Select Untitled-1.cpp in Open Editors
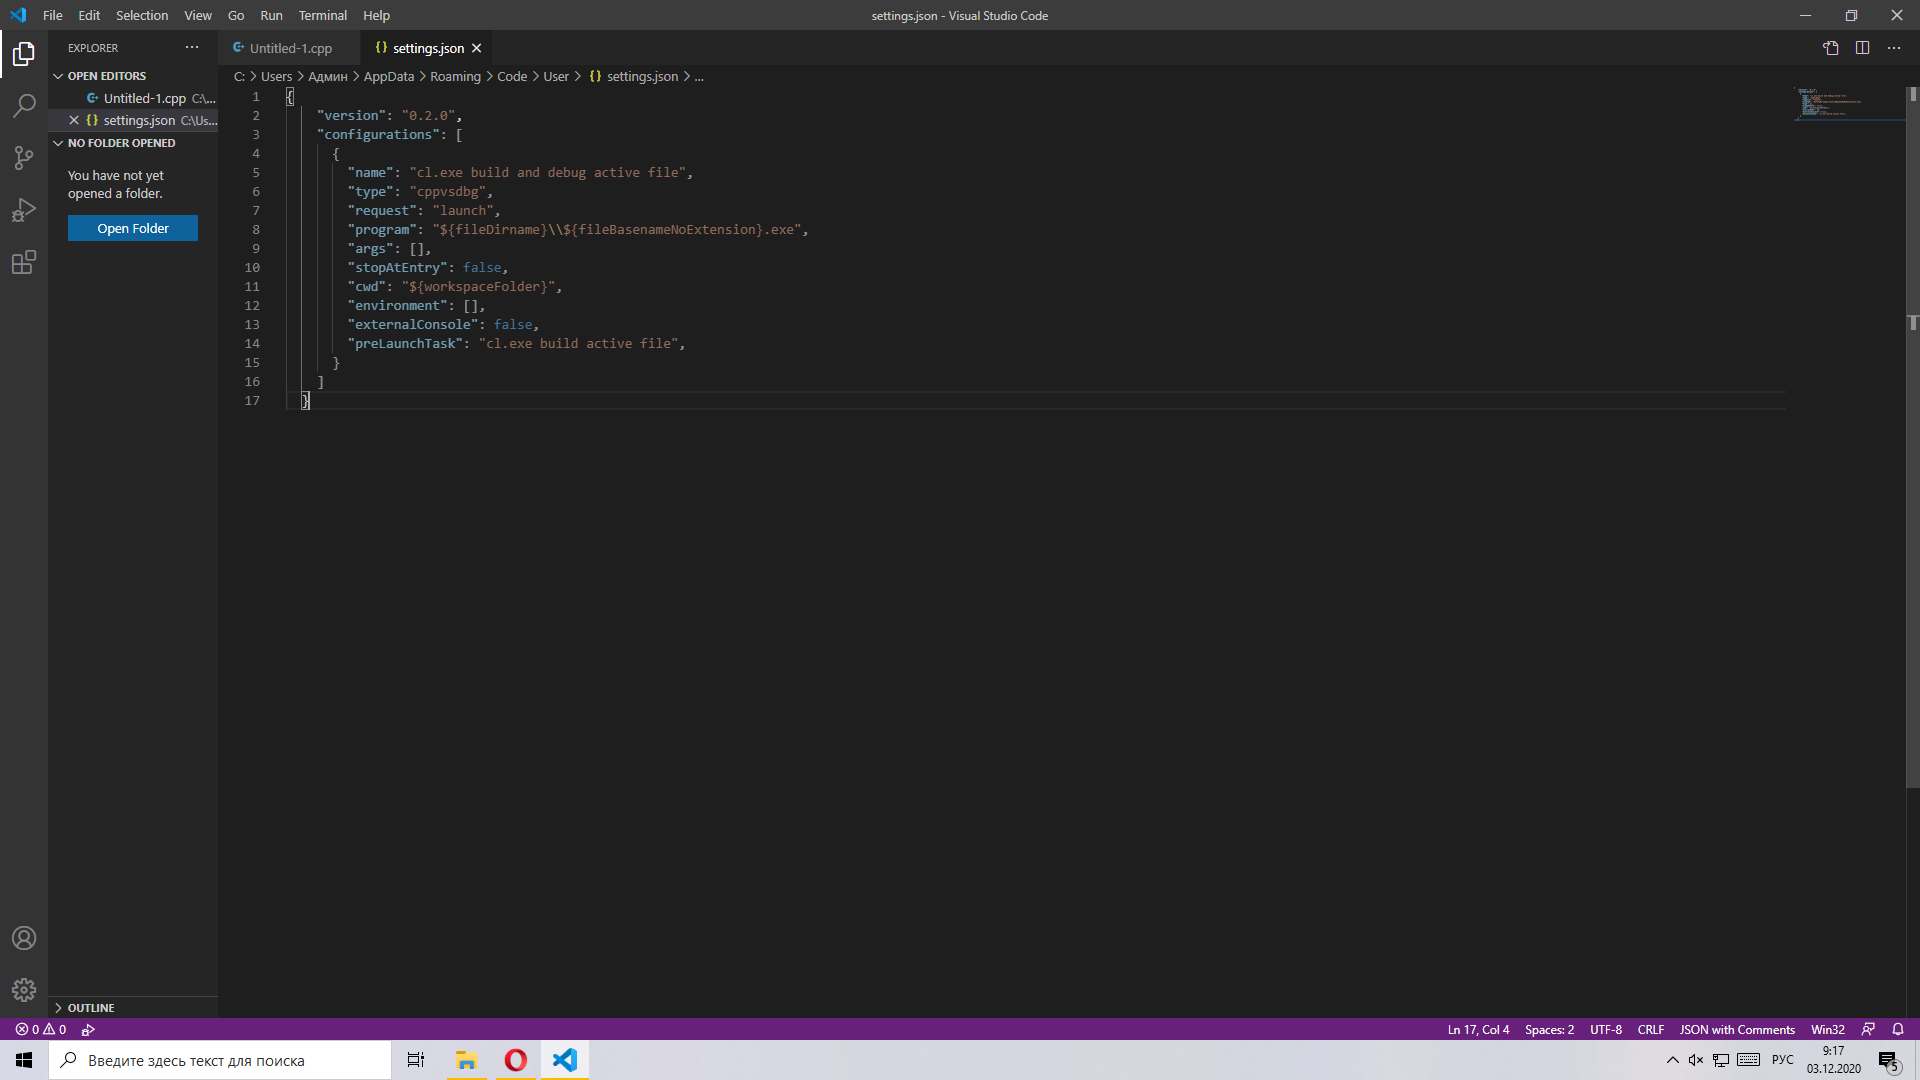This screenshot has width=1920, height=1080. [x=133, y=98]
